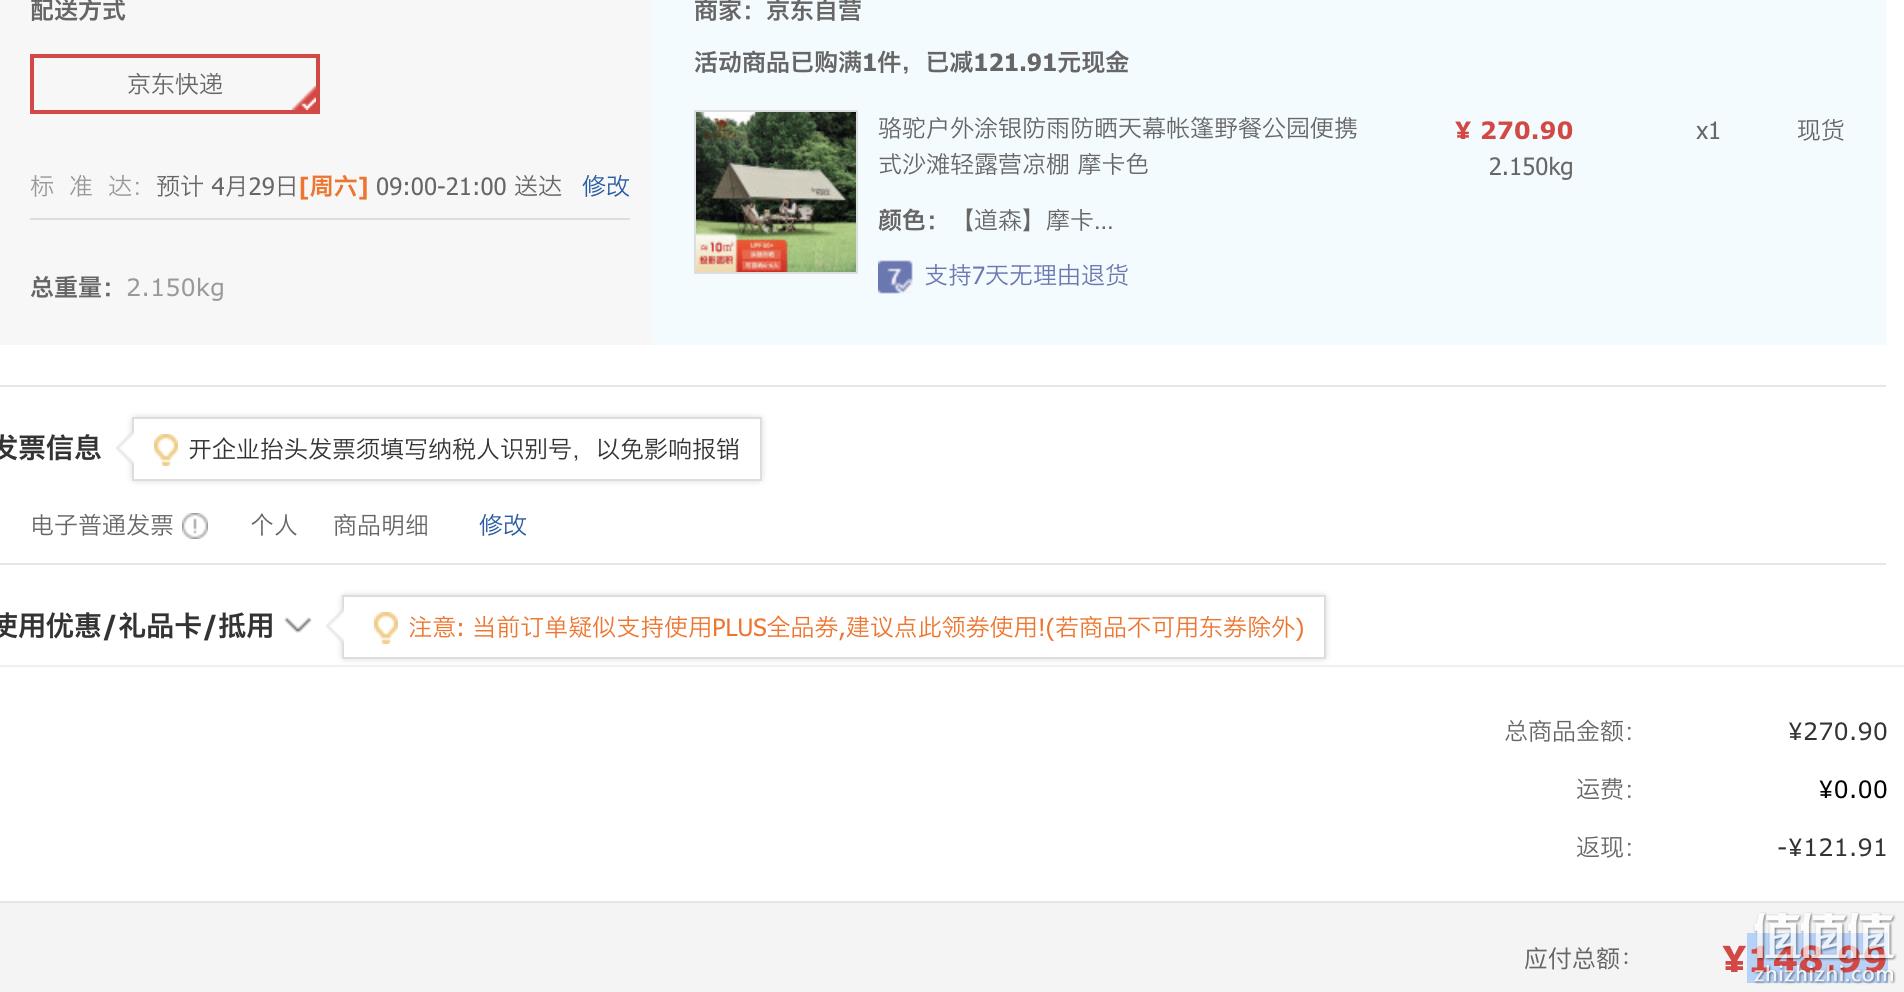Click the 个人 invoice title type
1904x992 pixels.
[x=274, y=525]
